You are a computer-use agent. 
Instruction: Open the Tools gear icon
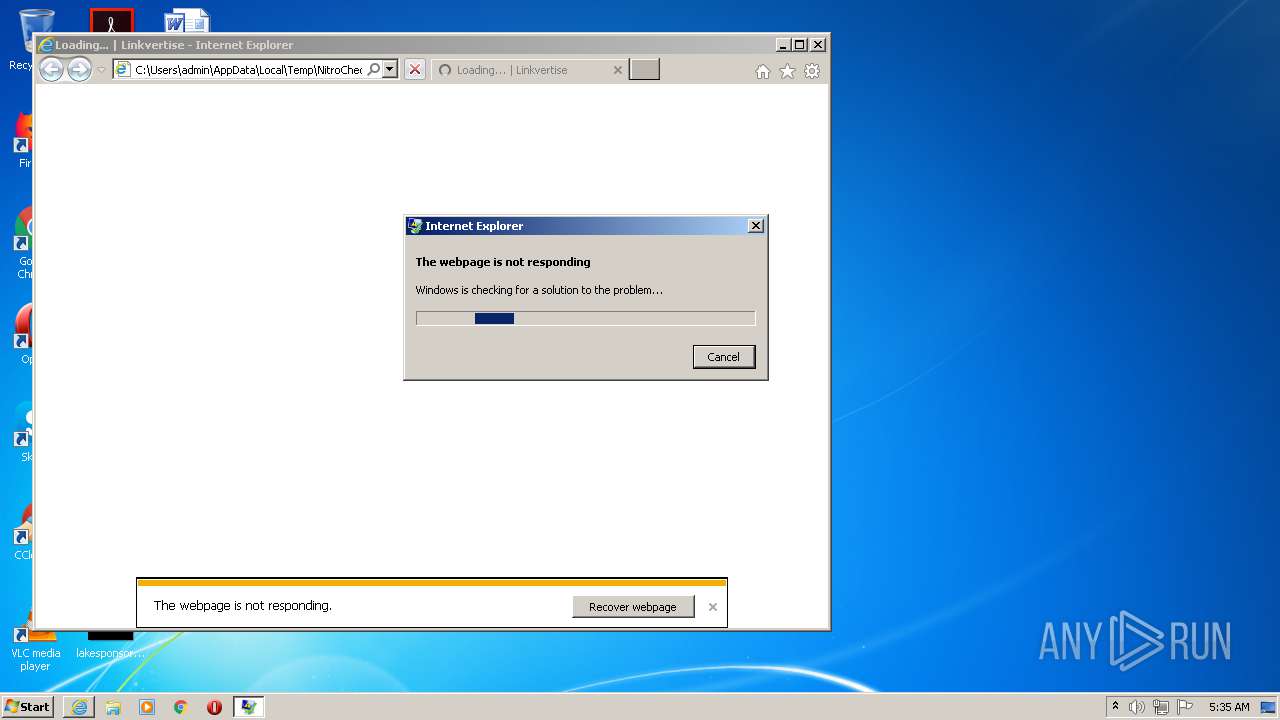(812, 71)
